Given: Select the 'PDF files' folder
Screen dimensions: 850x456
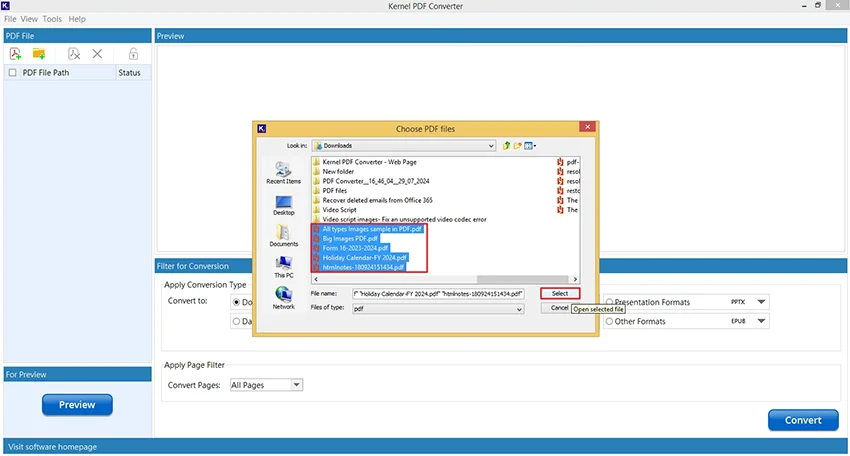Looking at the screenshot, I should (x=334, y=191).
